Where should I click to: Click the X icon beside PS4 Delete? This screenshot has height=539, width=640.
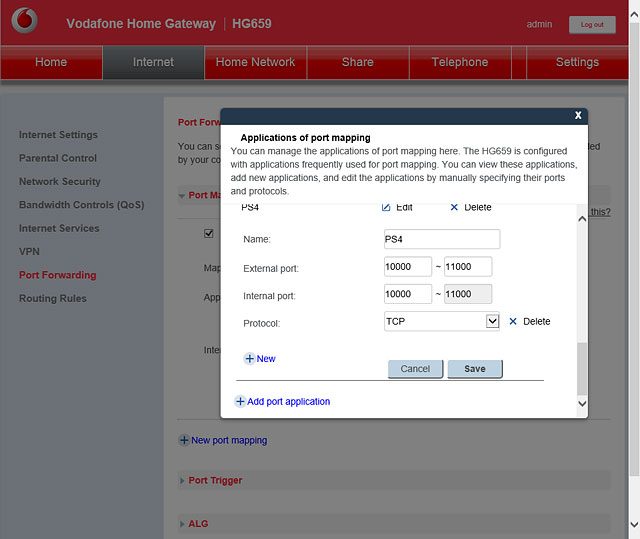click(x=454, y=207)
